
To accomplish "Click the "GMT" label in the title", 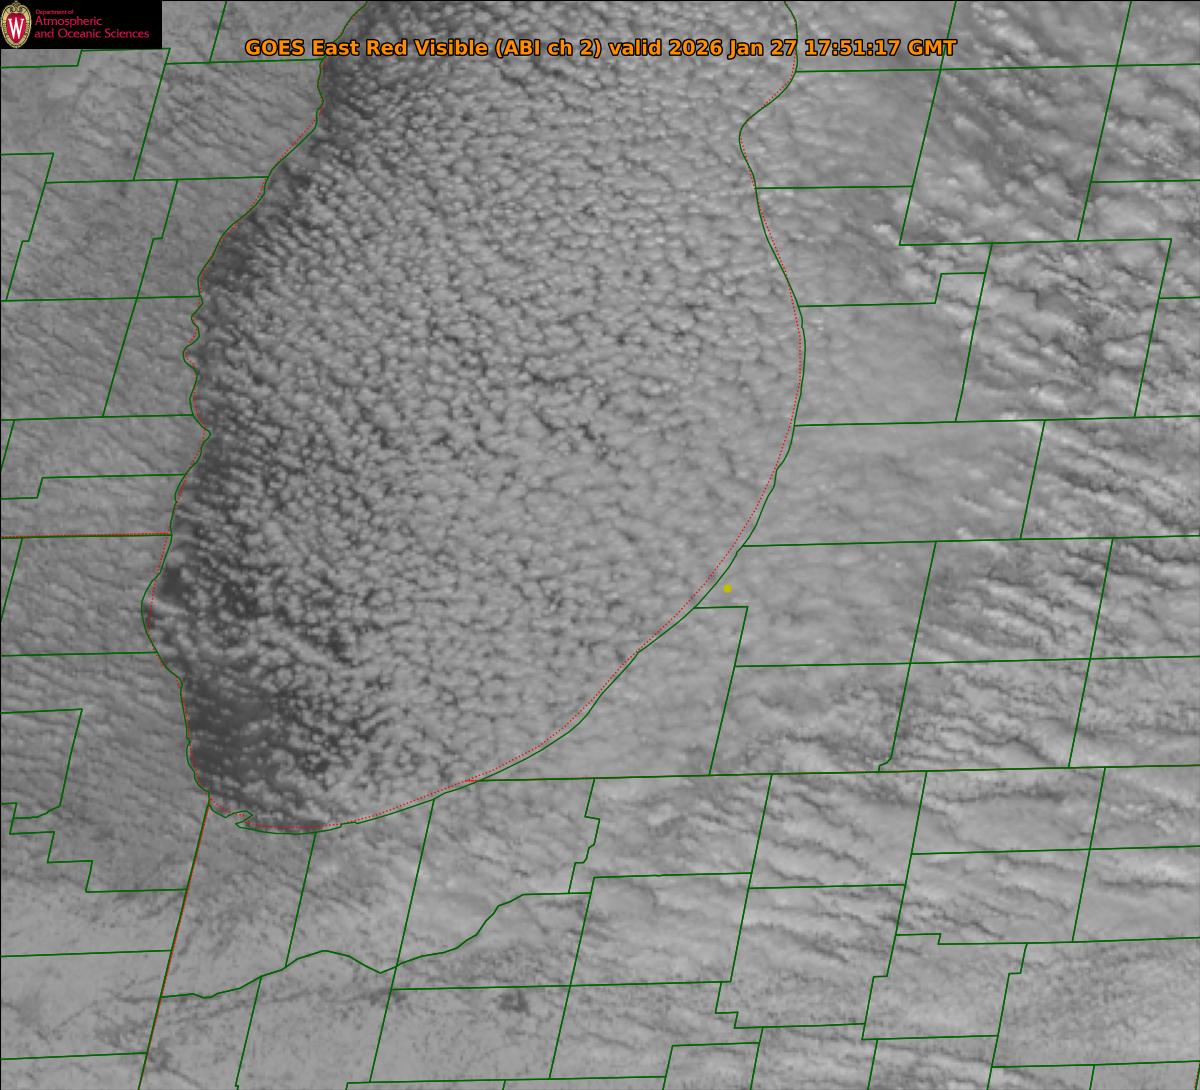I will click(932, 48).
